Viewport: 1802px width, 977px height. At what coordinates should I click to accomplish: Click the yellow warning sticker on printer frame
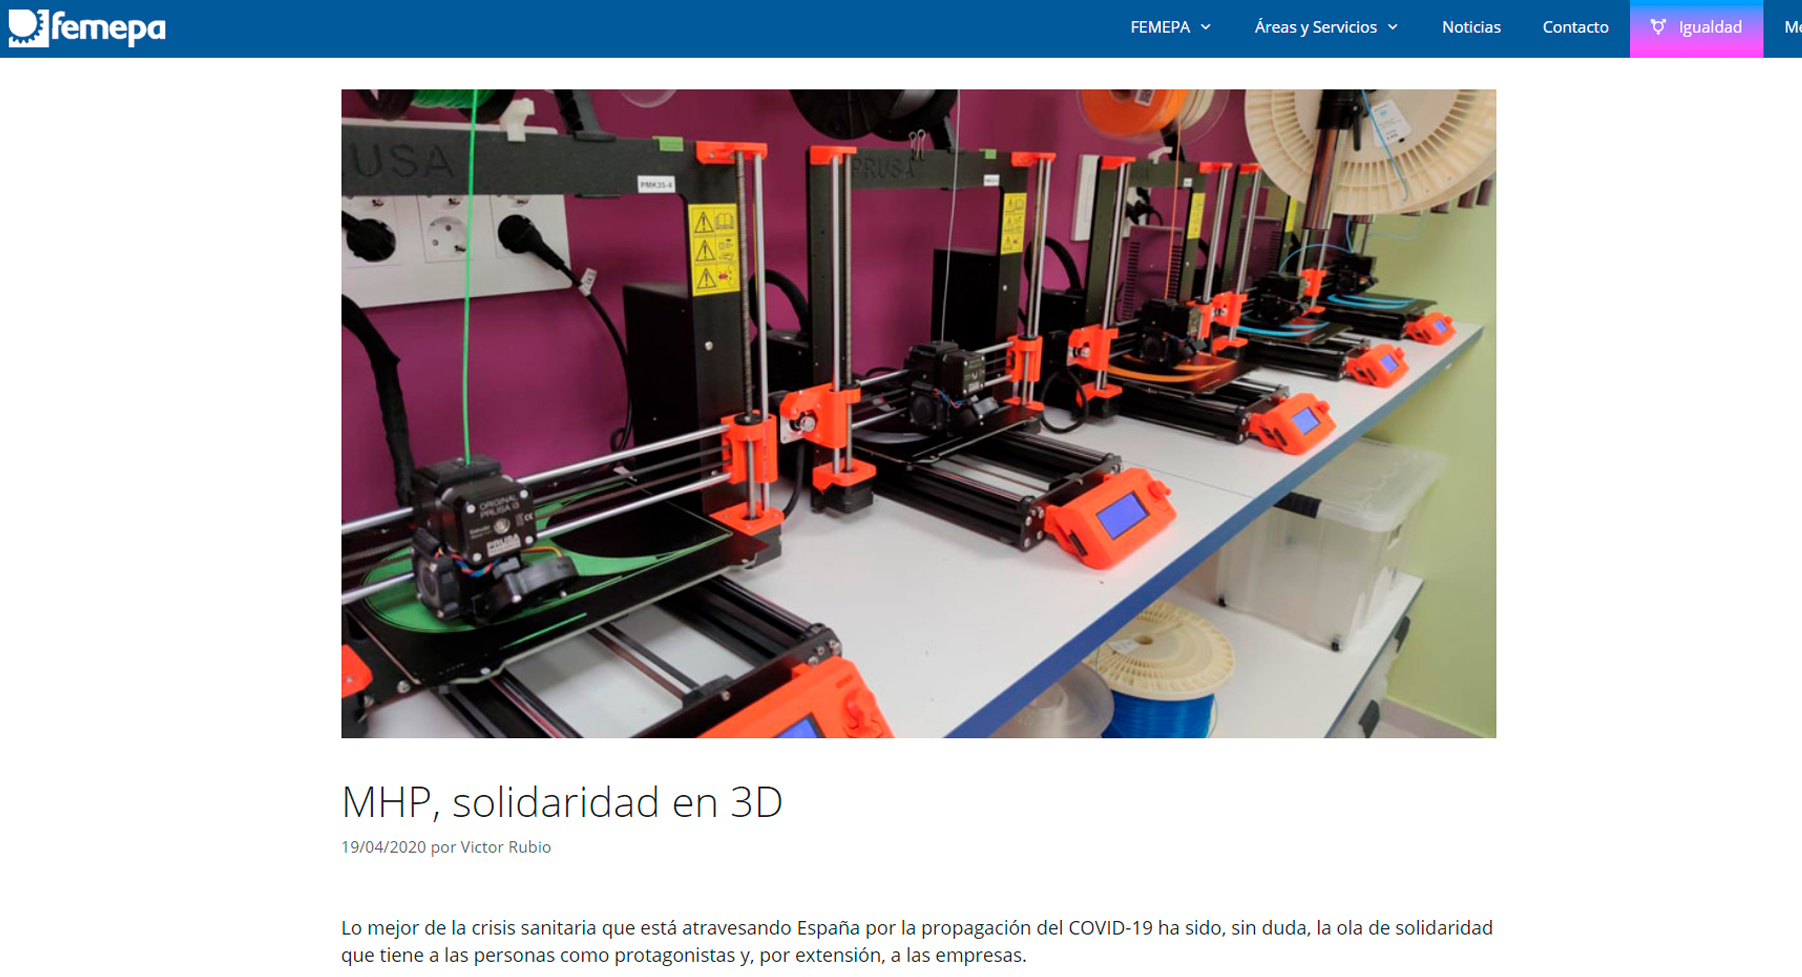pyautogui.click(x=714, y=248)
